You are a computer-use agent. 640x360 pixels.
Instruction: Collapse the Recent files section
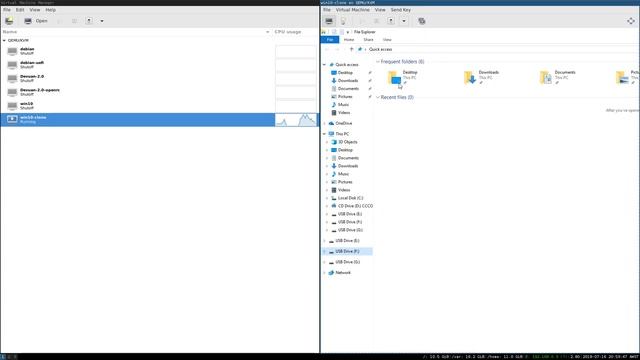(378, 97)
